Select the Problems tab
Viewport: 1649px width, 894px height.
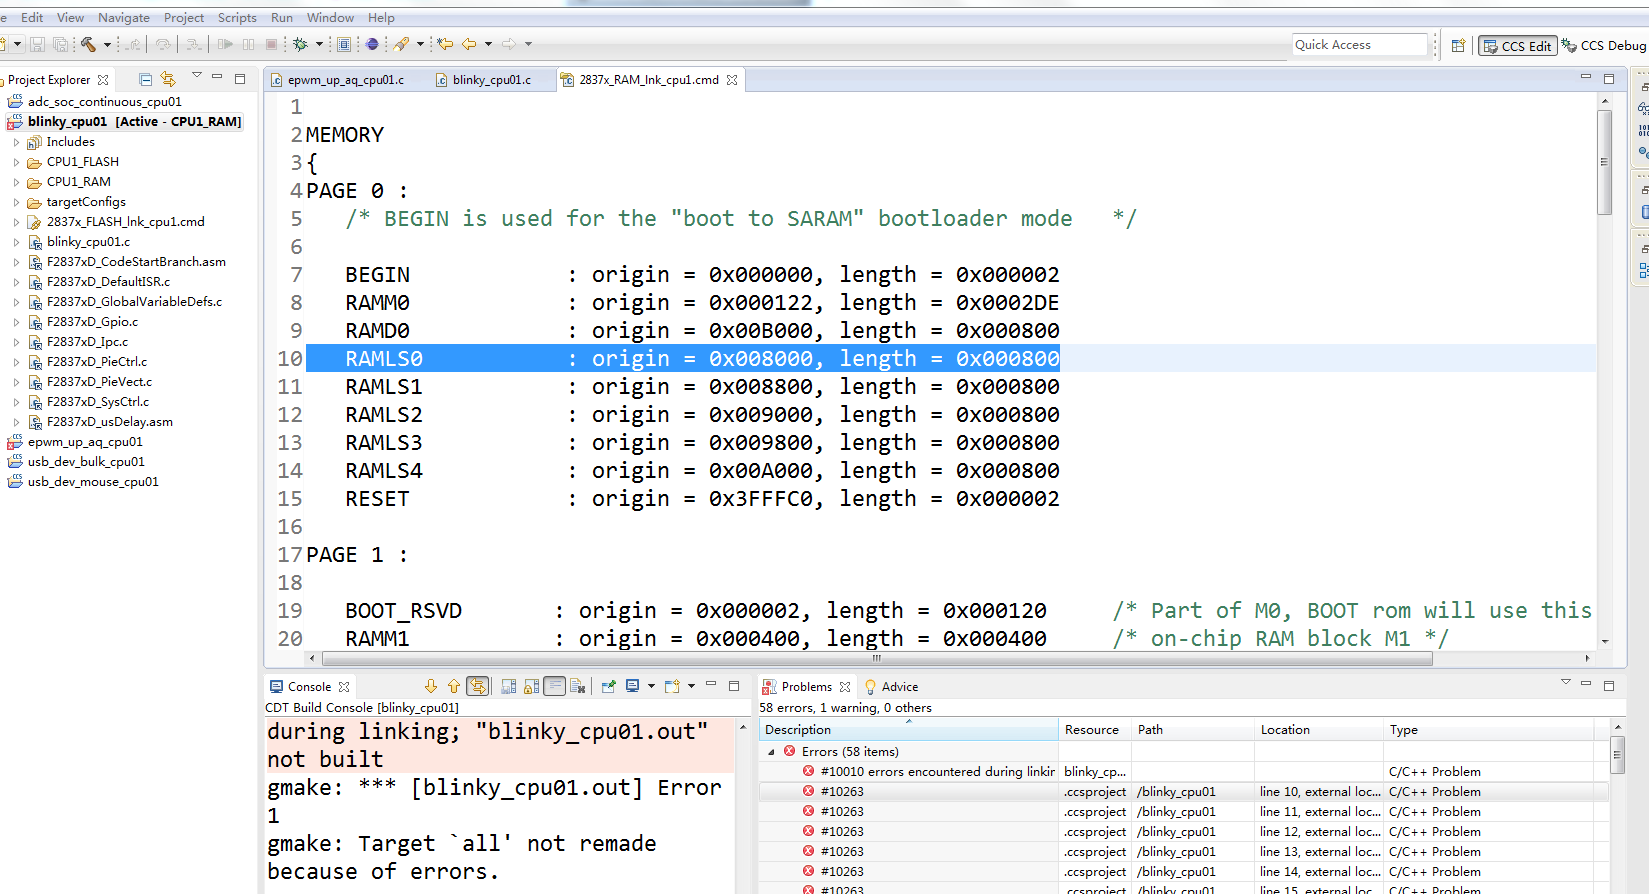pos(806,687)
